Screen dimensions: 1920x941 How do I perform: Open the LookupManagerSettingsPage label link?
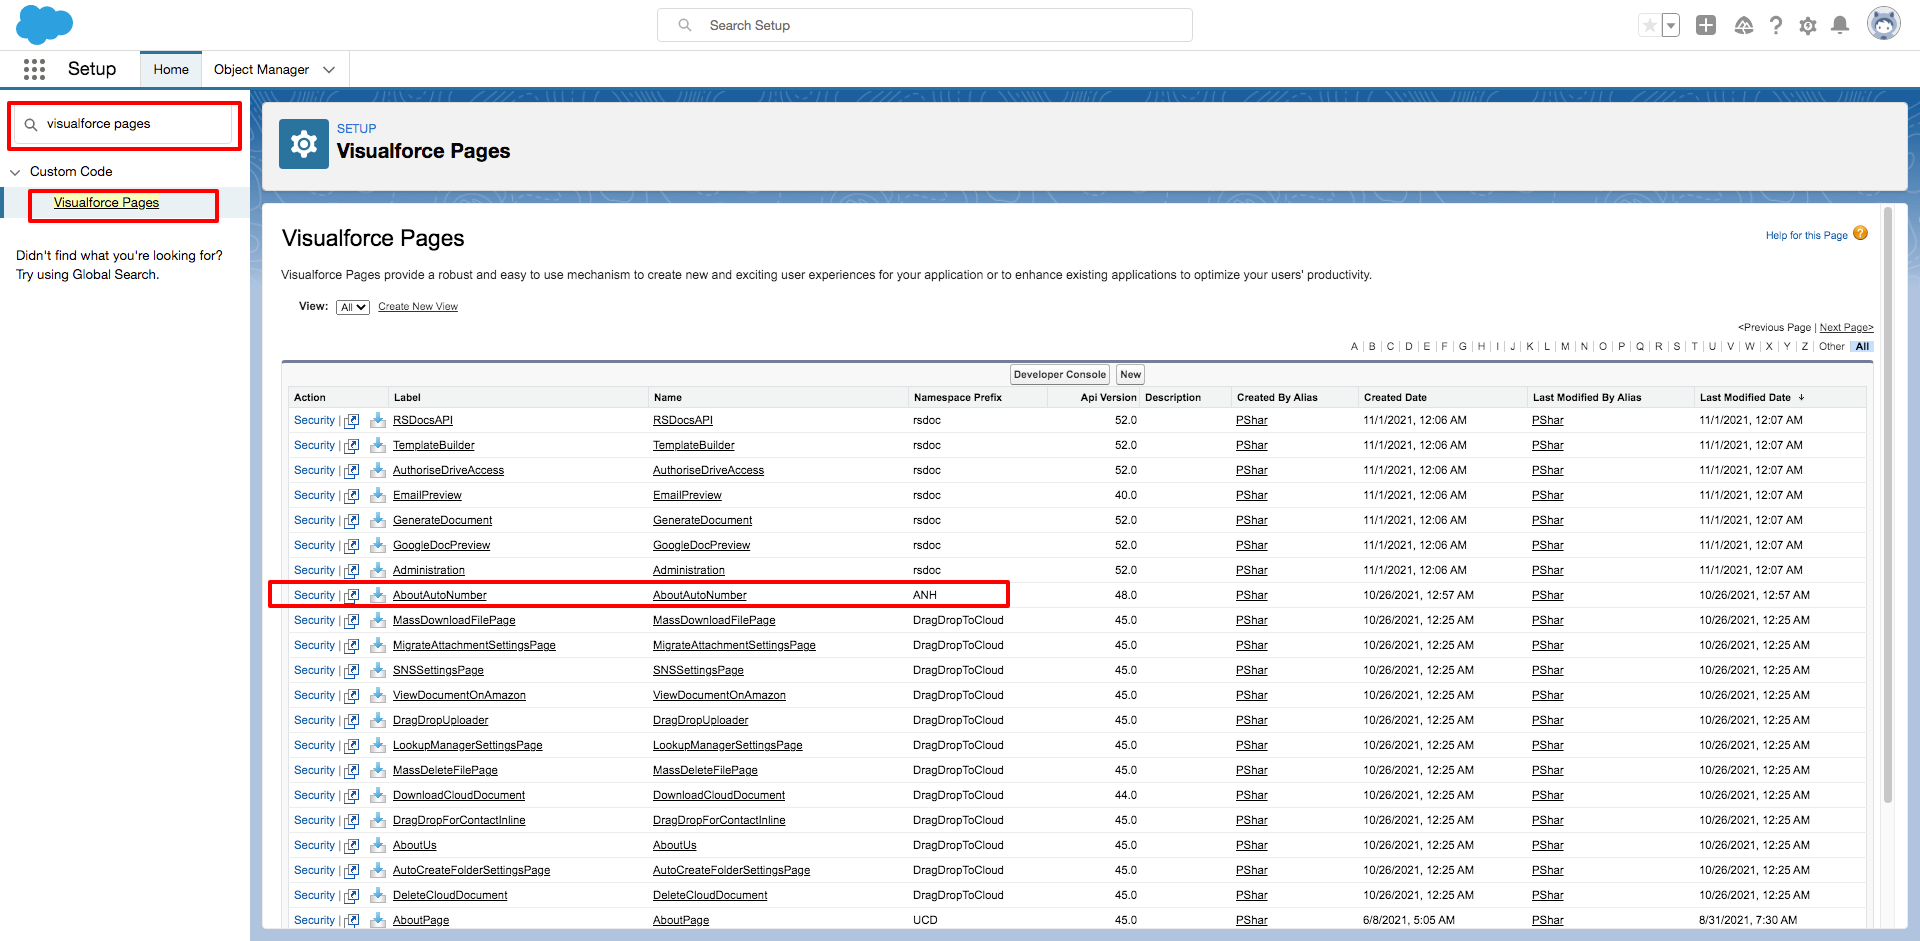pyautogui.click(x=467, y=745)
